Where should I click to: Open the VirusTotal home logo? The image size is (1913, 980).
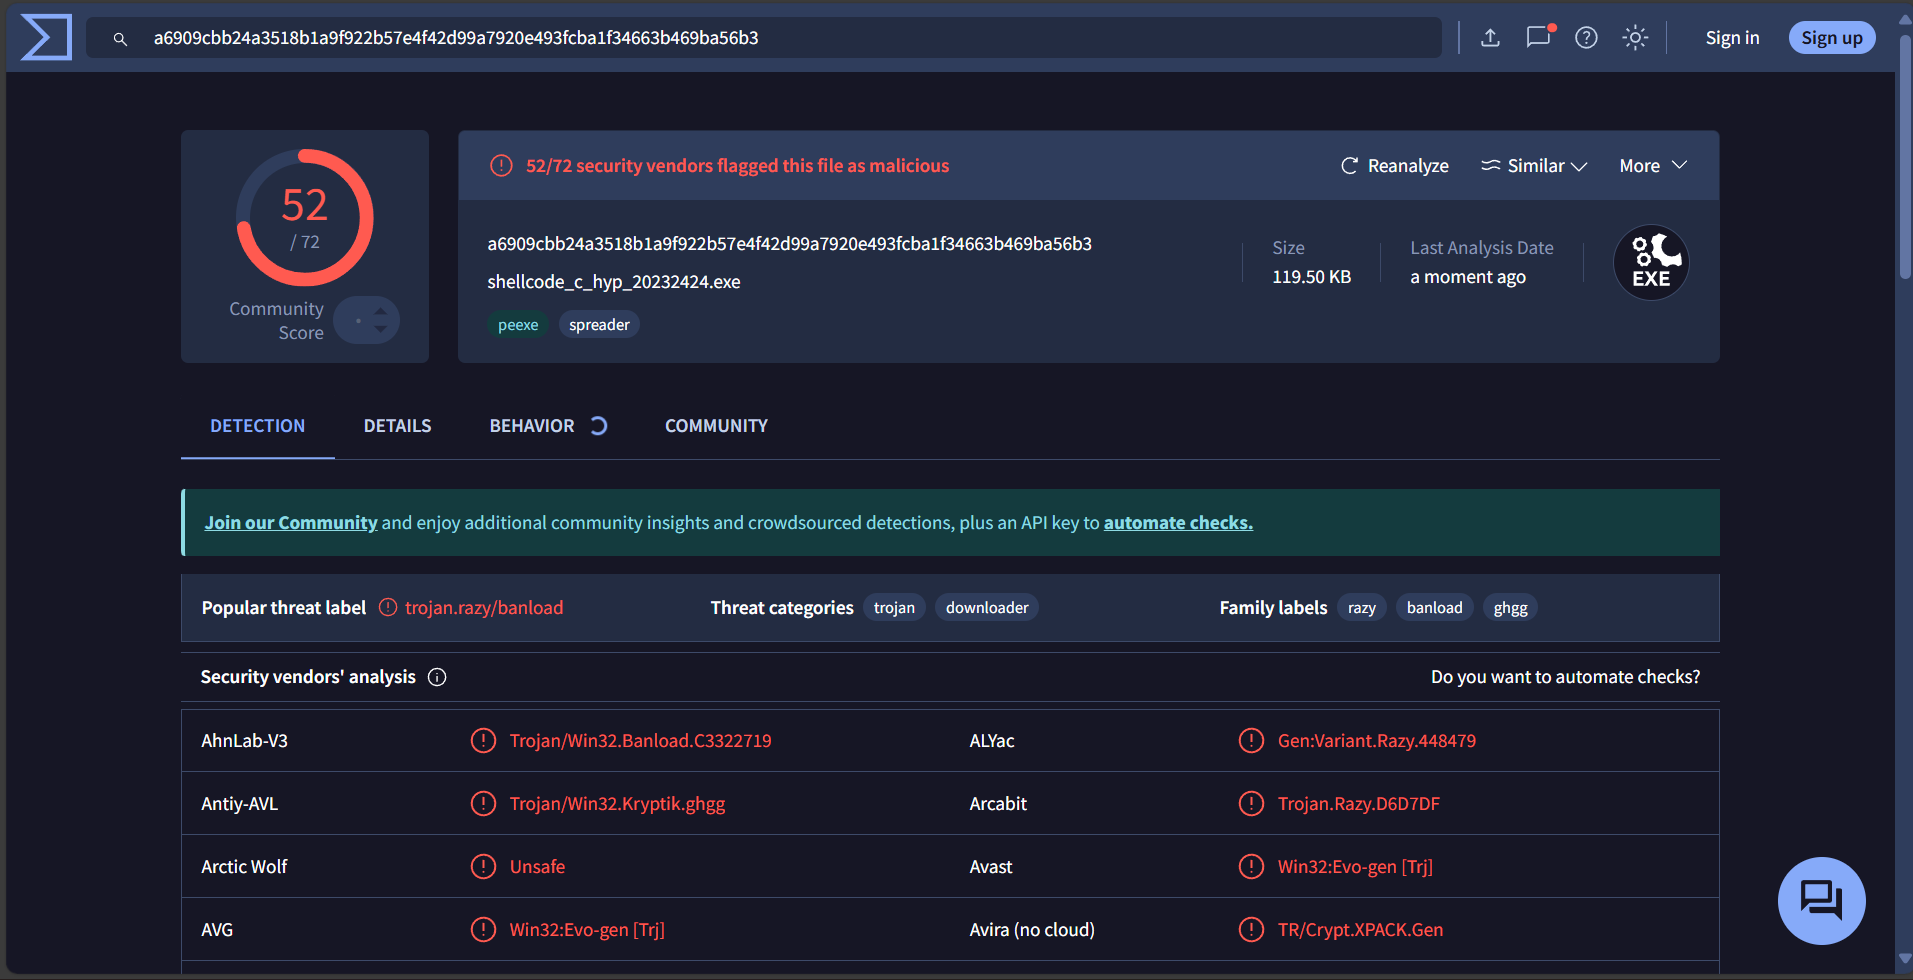pos(46,37)
